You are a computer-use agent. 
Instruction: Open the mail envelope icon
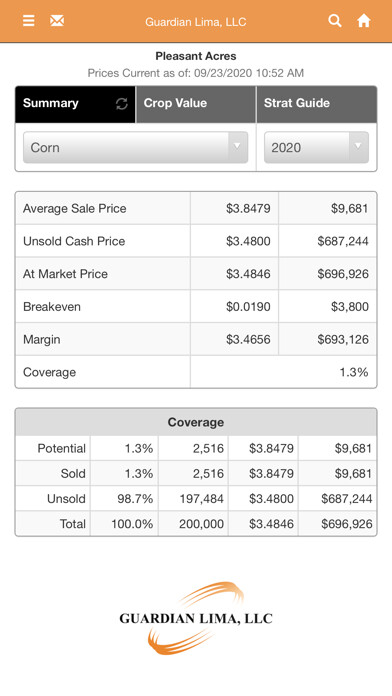[57, 20]
